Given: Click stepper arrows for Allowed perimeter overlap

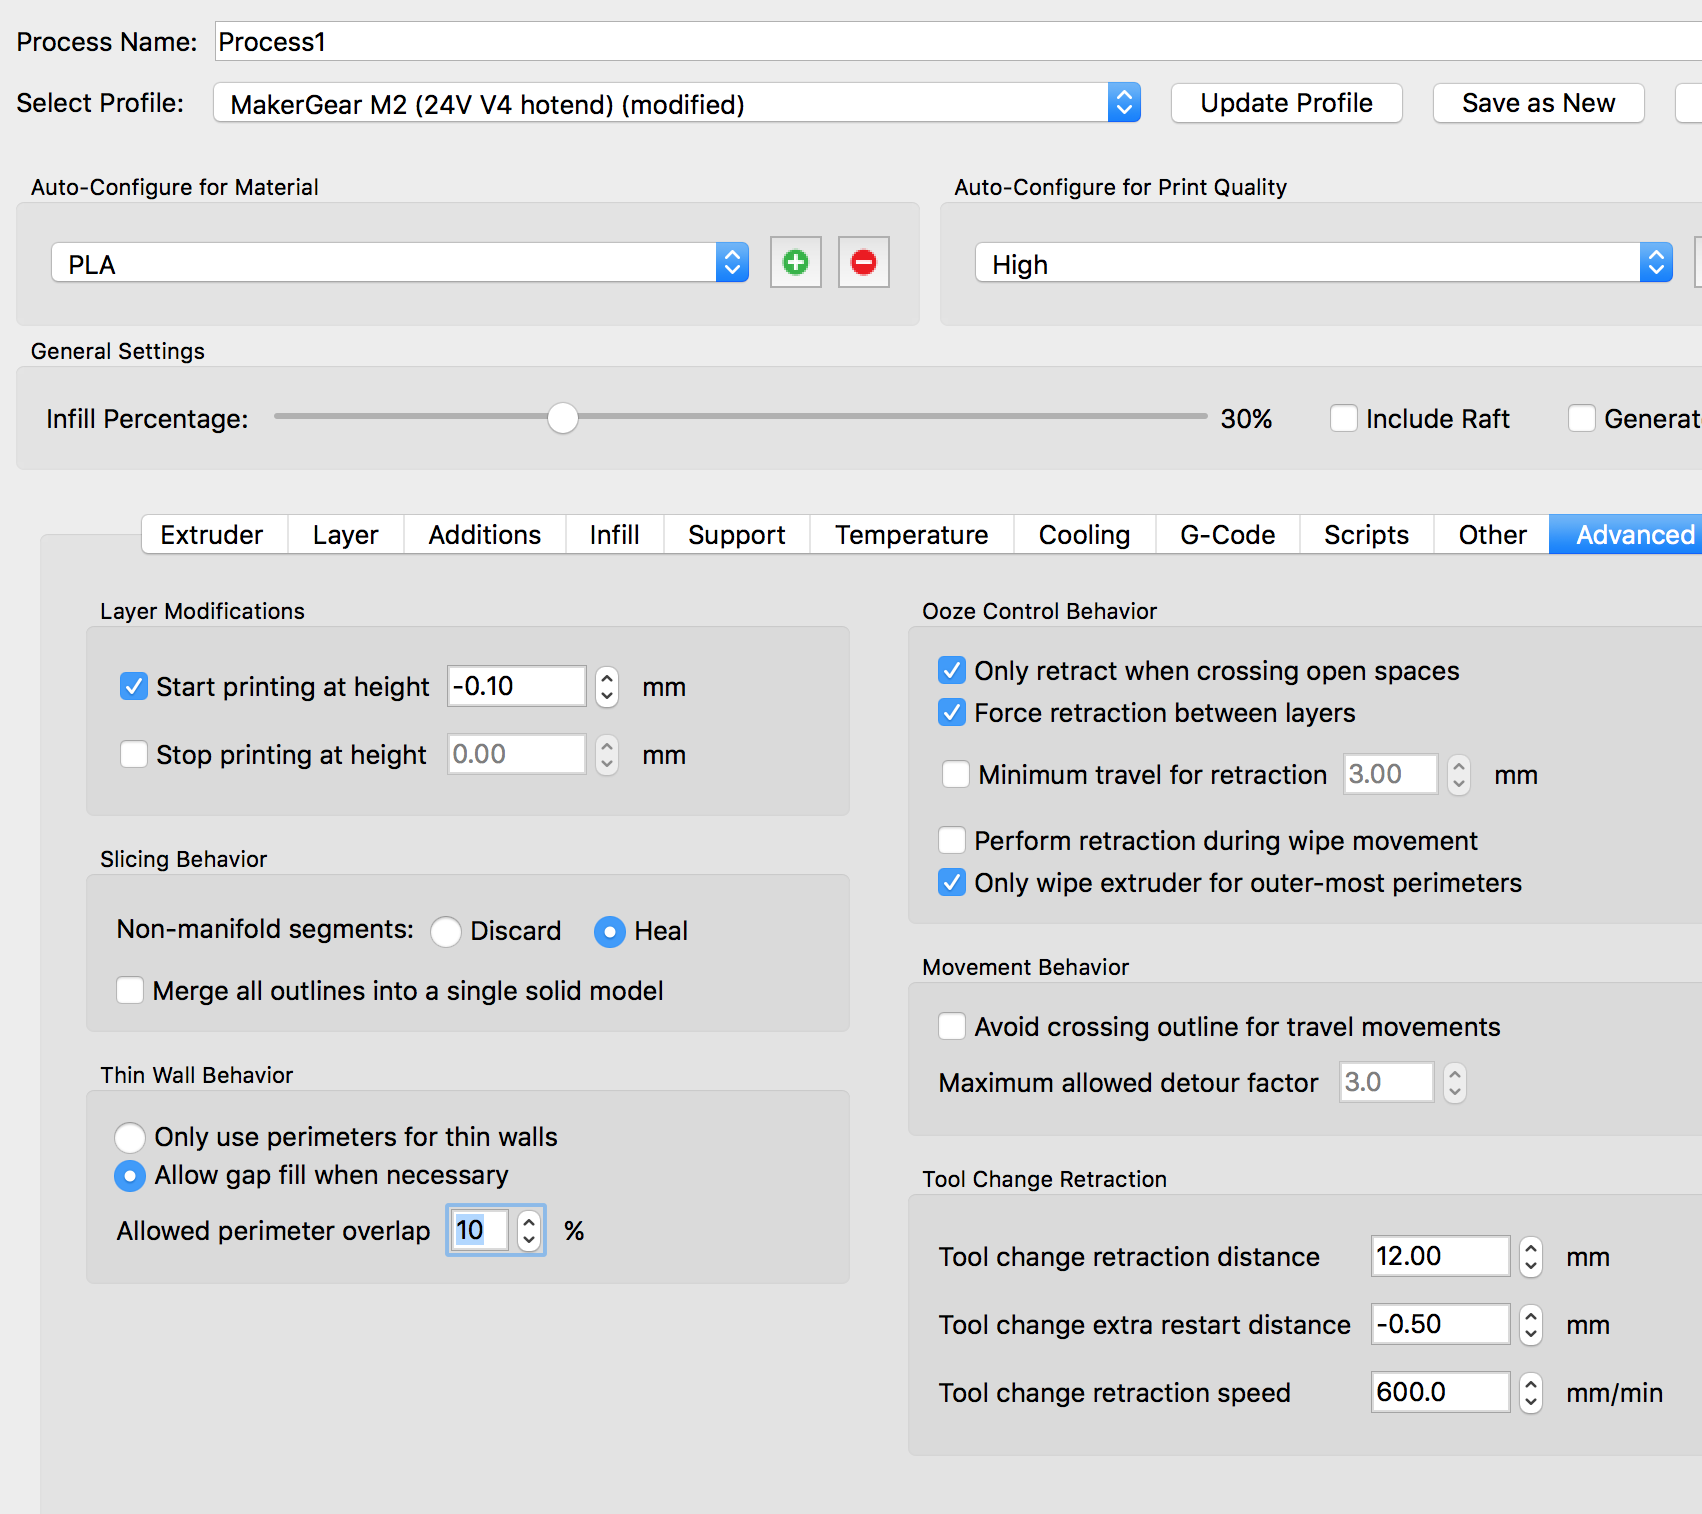Looking at the screenshot, I should [529, 1231].
